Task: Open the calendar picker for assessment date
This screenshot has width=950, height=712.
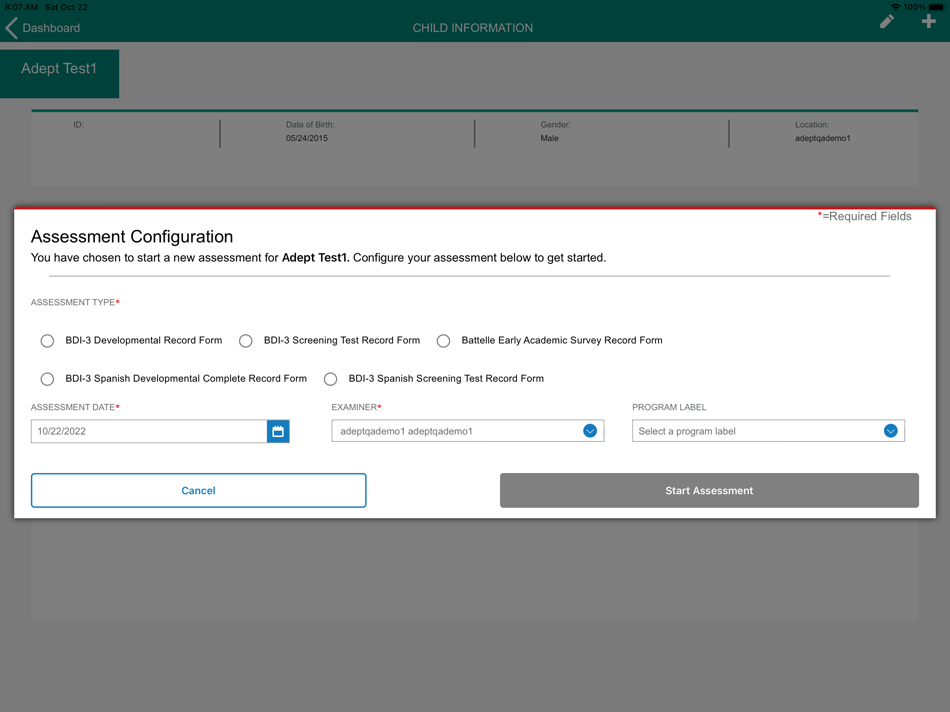Action: tap(278, 431)
